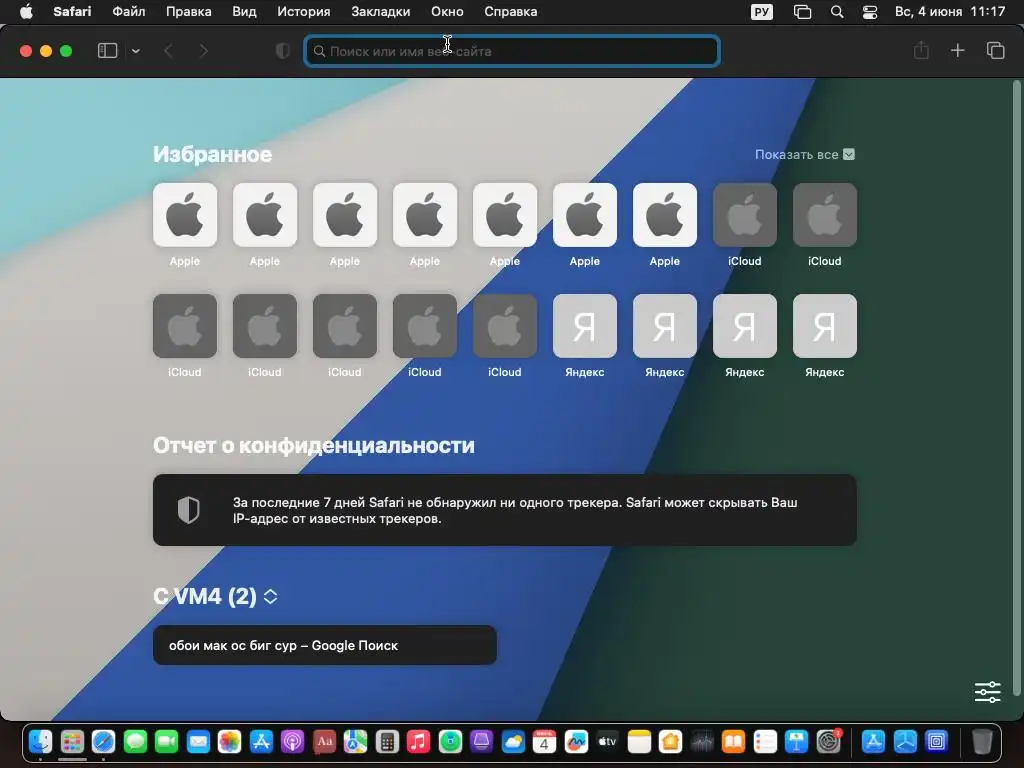The width and height of the screenshot is (1024, 768).
Task: Open the Правка menu
Action: point(188,12)
